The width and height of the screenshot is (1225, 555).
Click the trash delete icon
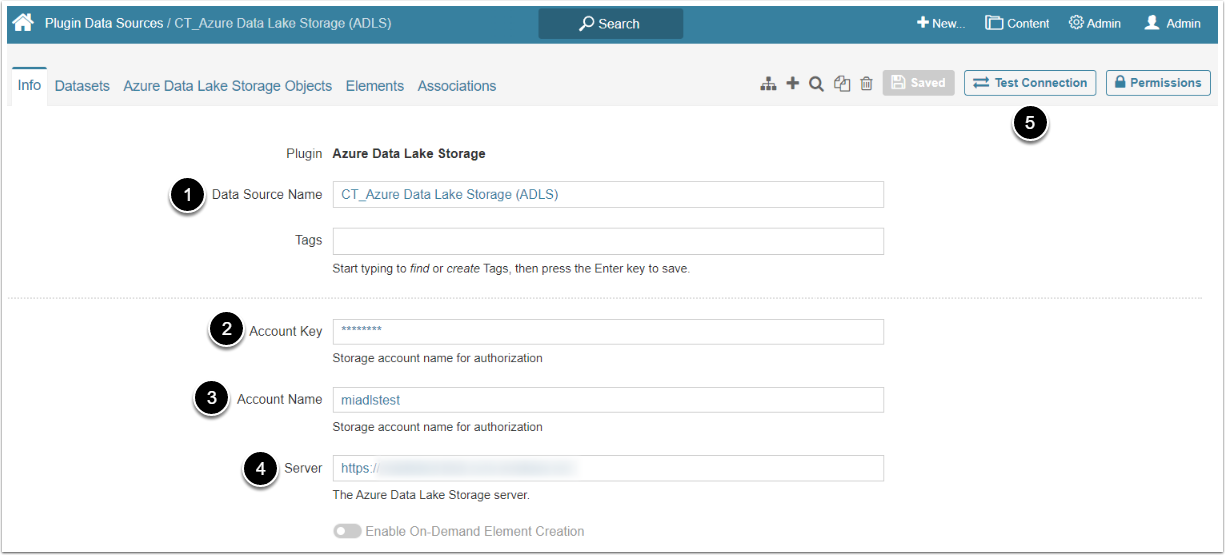click(x=867, y=84)
